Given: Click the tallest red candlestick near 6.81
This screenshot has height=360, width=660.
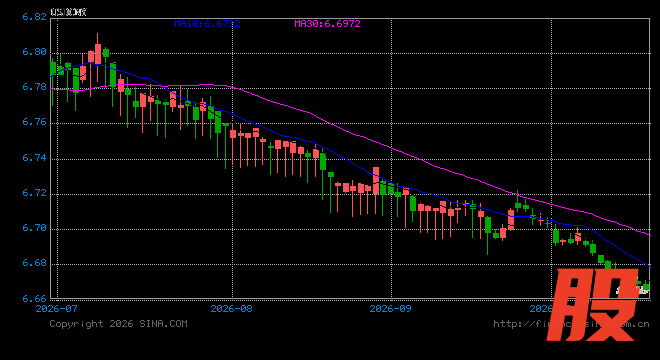Looking at the screenshot, I should pos(98,57).
